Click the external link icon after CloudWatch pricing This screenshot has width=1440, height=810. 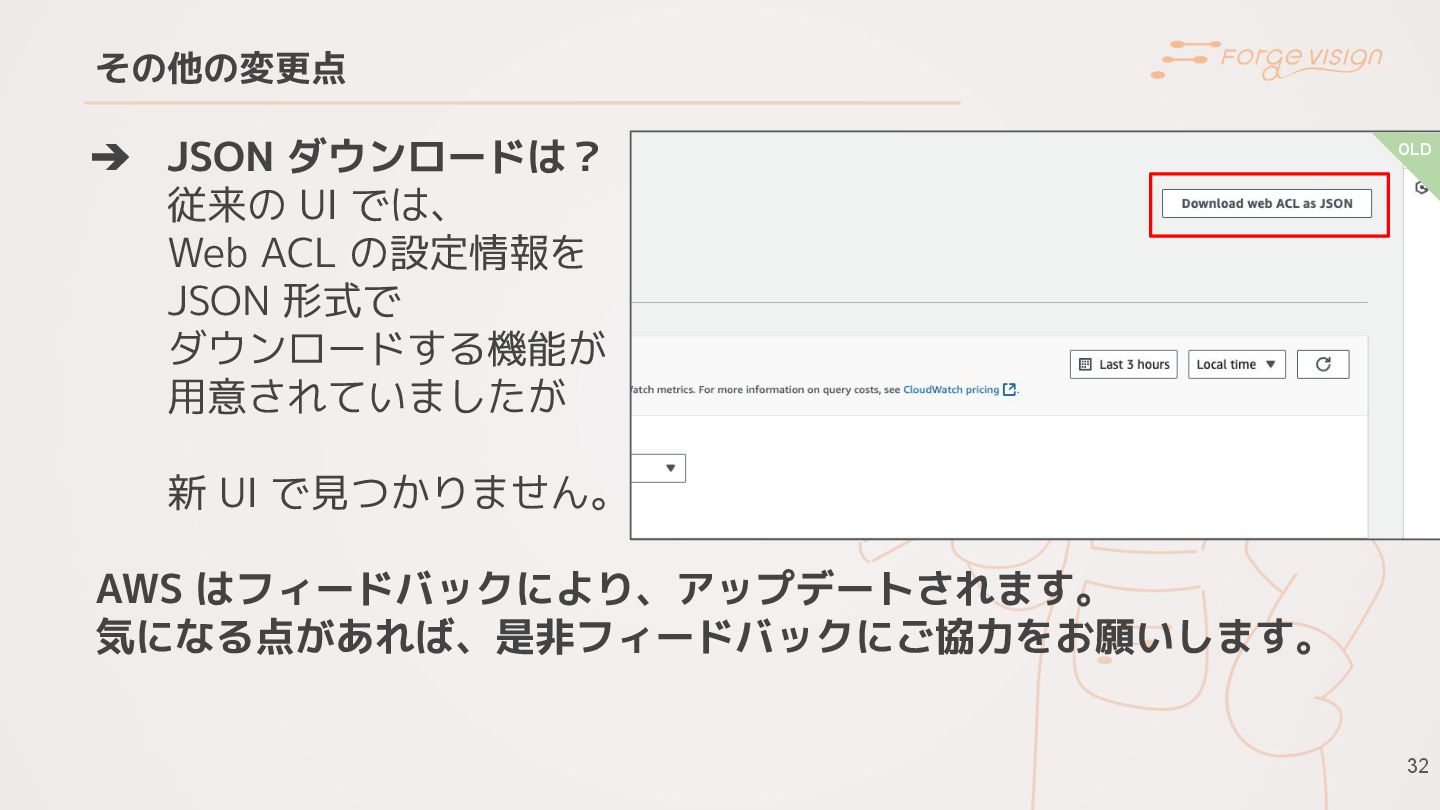(x=1010, y=390)
